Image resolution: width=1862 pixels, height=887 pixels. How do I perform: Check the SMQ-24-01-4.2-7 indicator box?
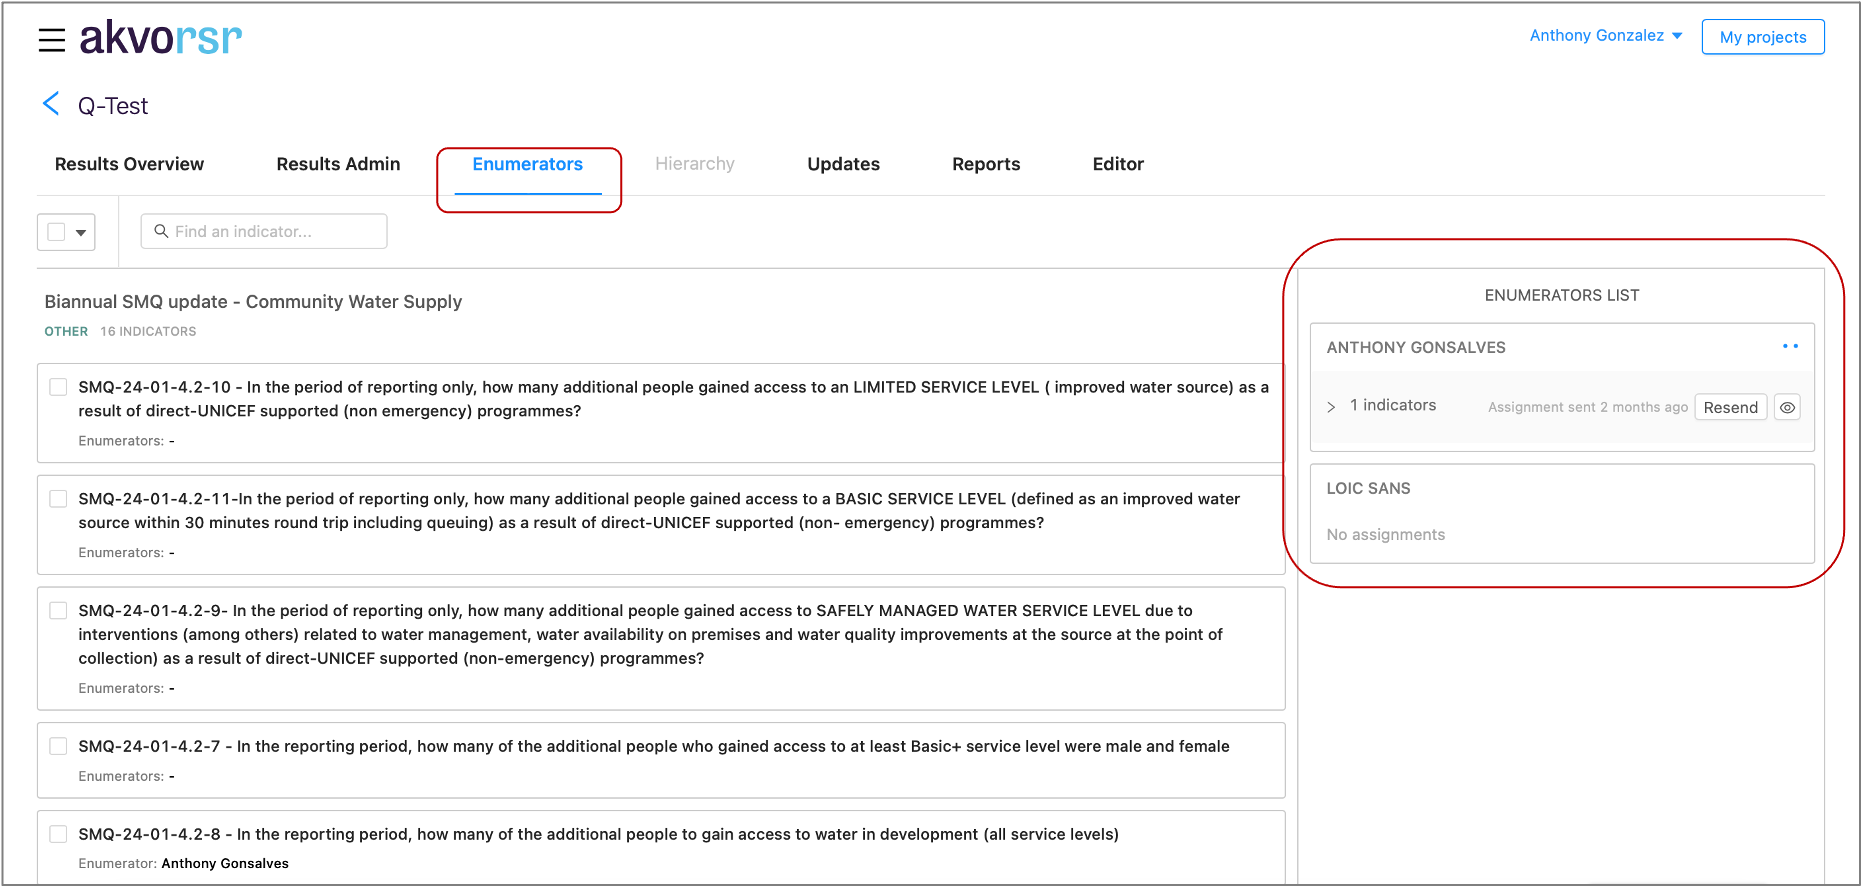[58, 746]
